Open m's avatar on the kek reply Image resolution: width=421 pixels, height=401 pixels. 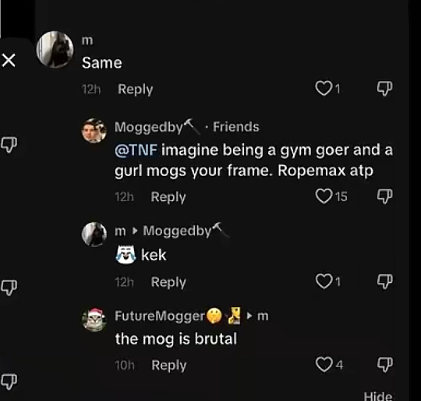(94, 234)
